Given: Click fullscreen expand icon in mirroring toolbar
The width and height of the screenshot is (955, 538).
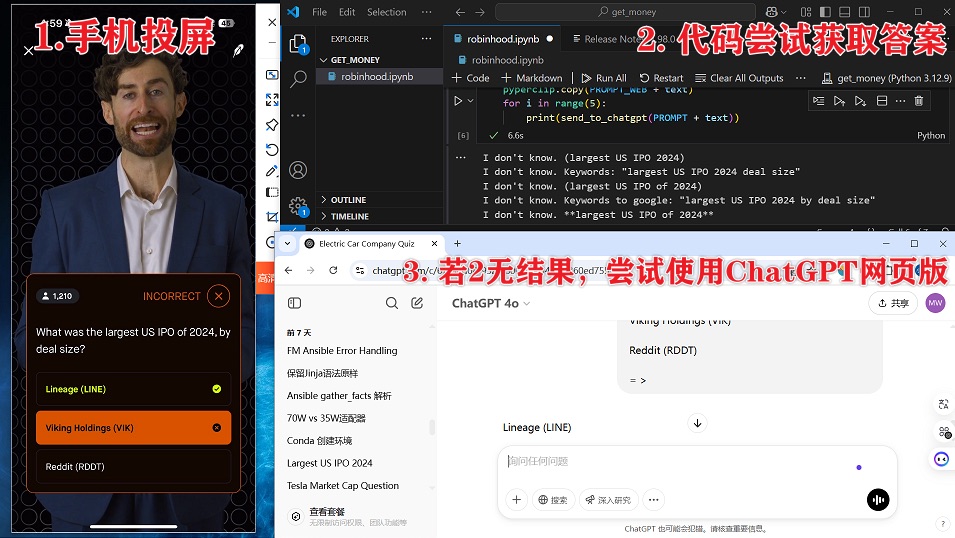Looking at the screenshot, I should point(272,99).
